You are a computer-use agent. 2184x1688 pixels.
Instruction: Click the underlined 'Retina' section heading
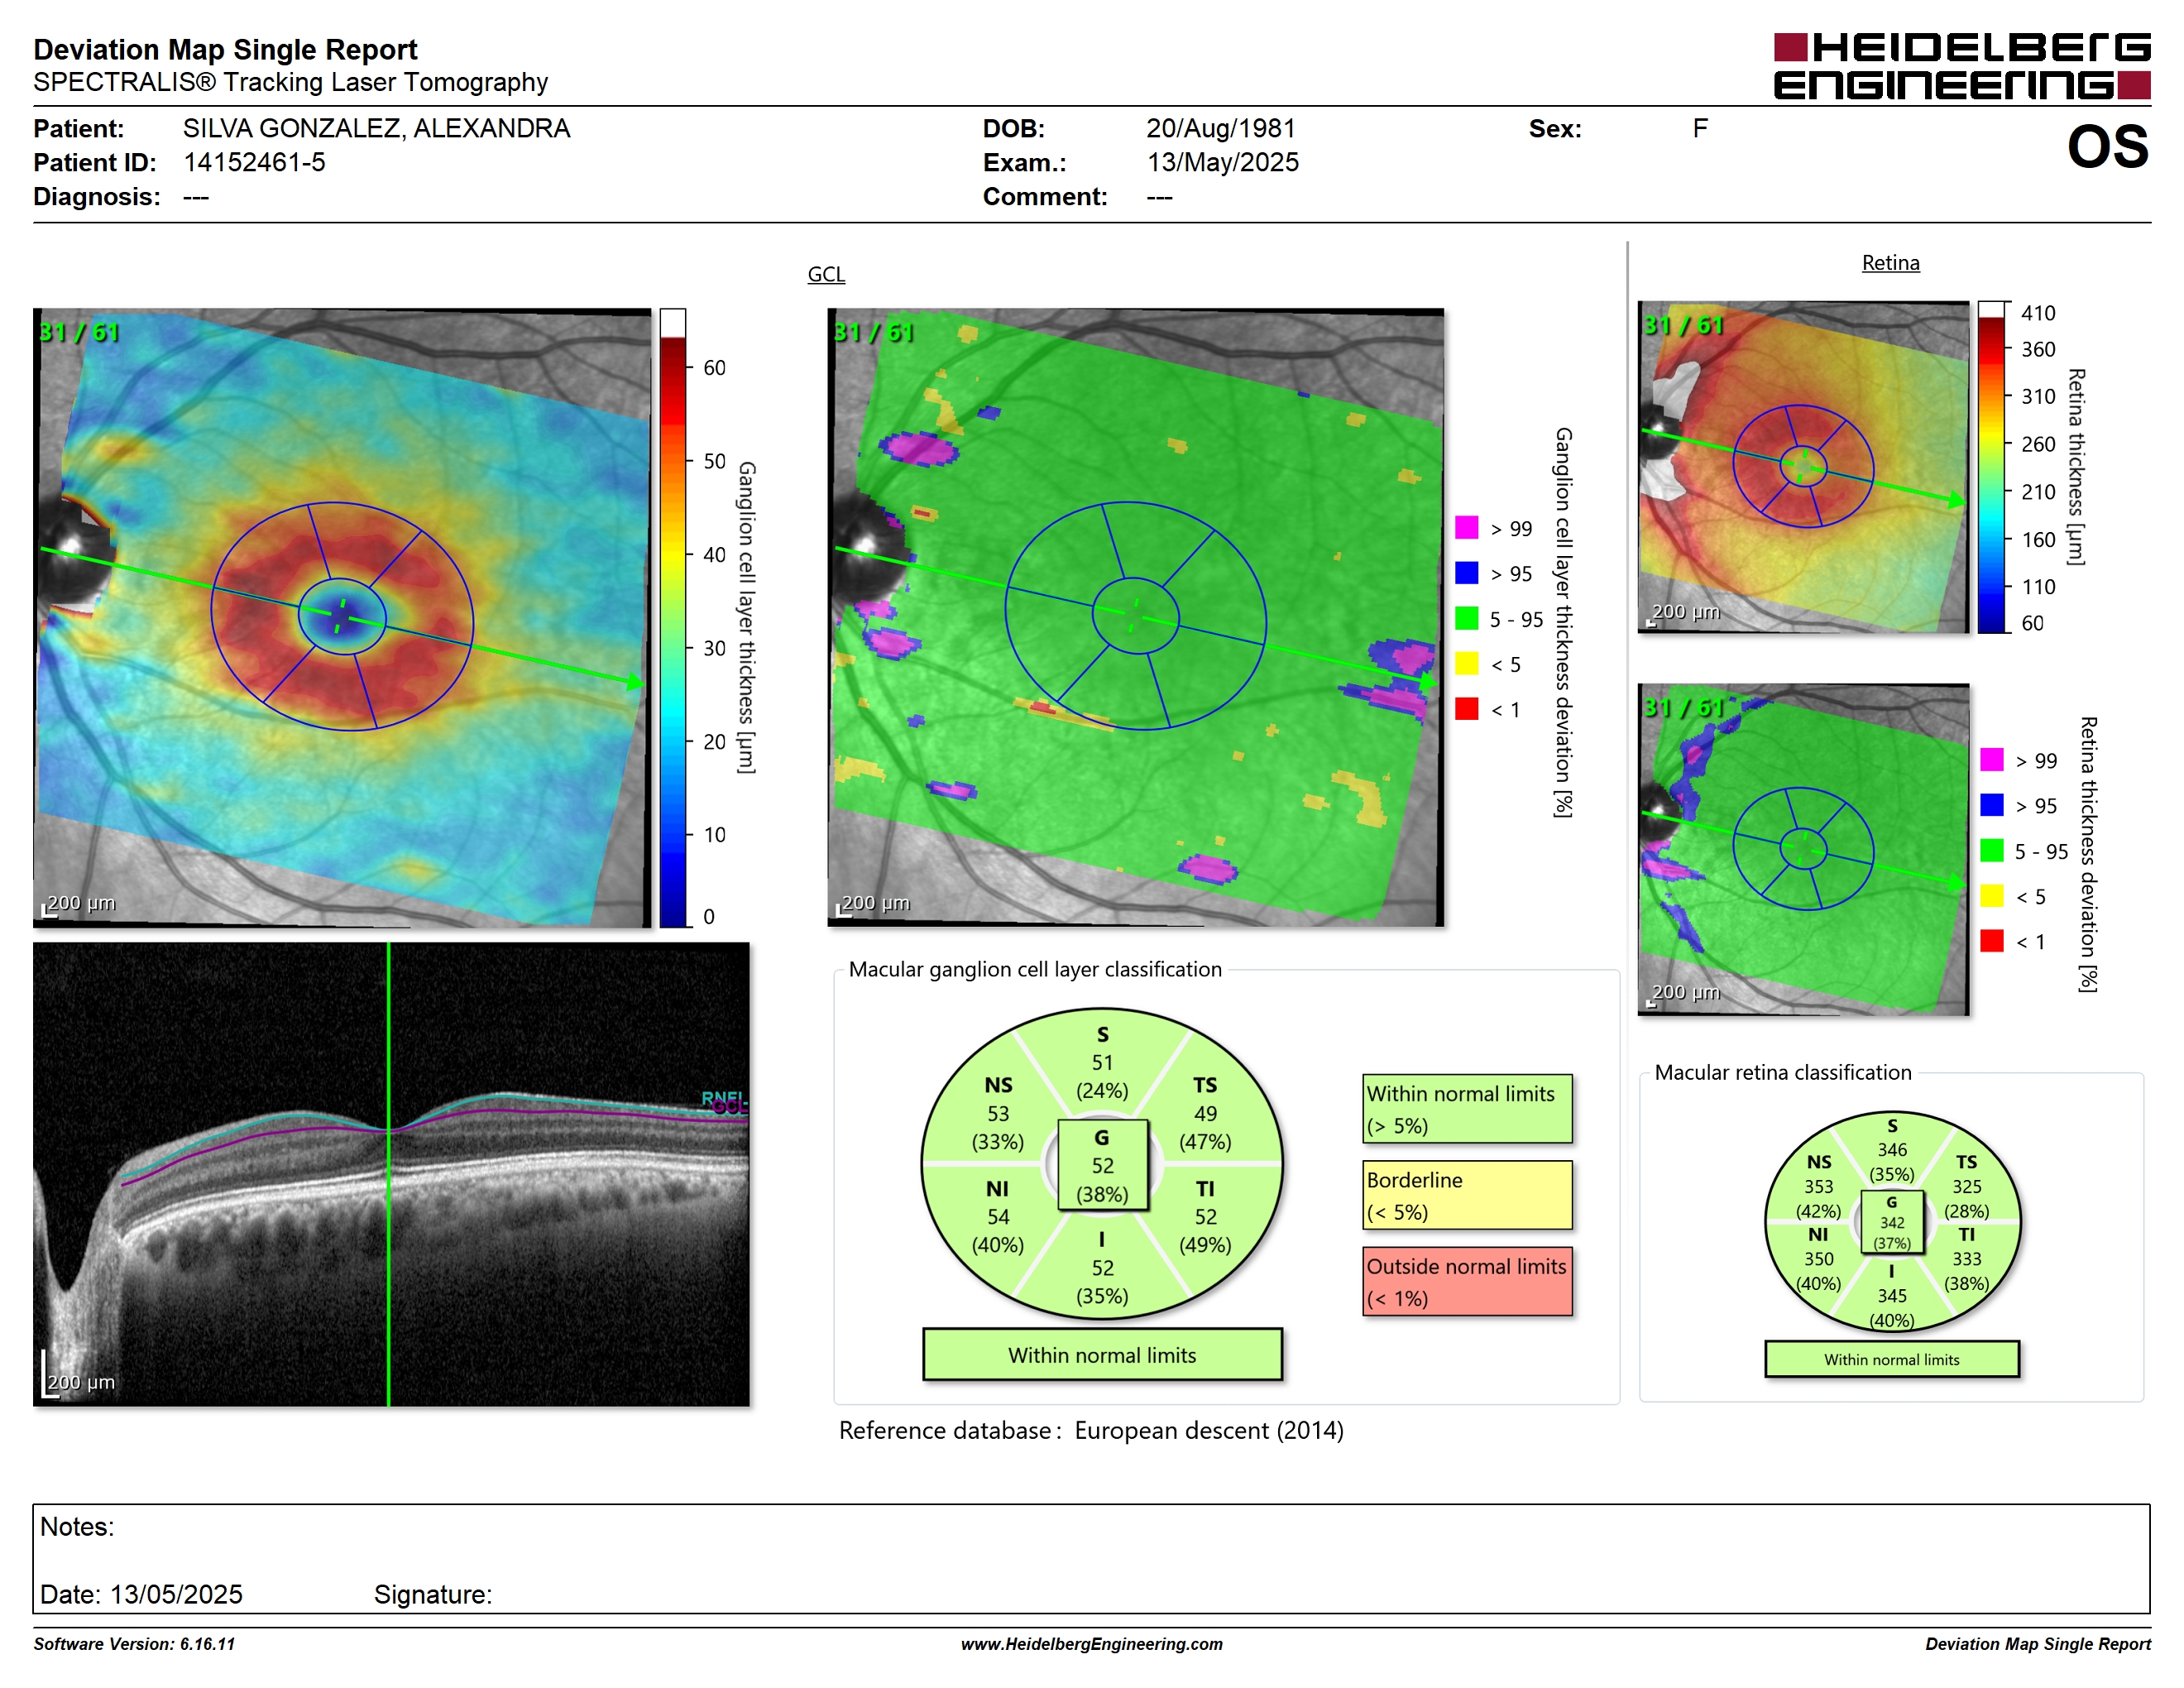1890,263
